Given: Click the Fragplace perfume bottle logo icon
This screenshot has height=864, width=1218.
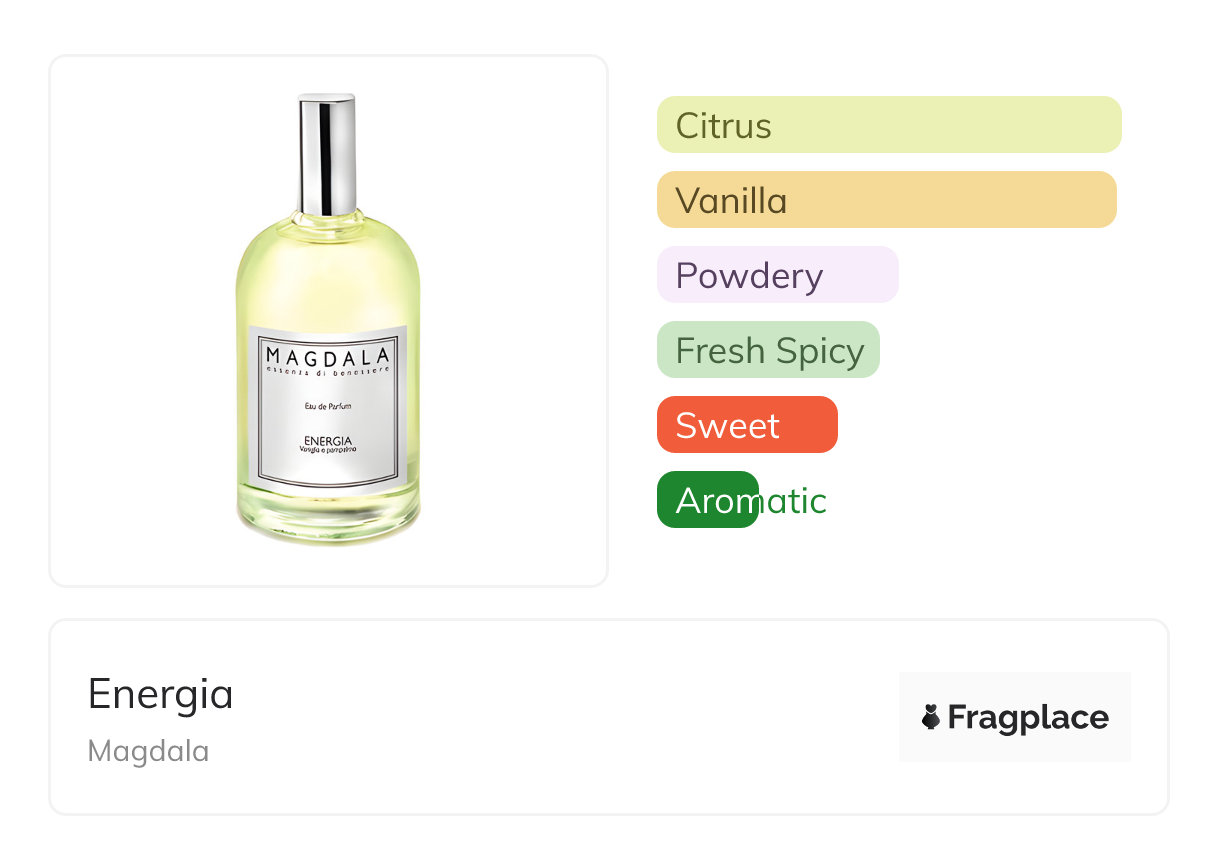Looking at the screenshot, I should tap(931, 717).
